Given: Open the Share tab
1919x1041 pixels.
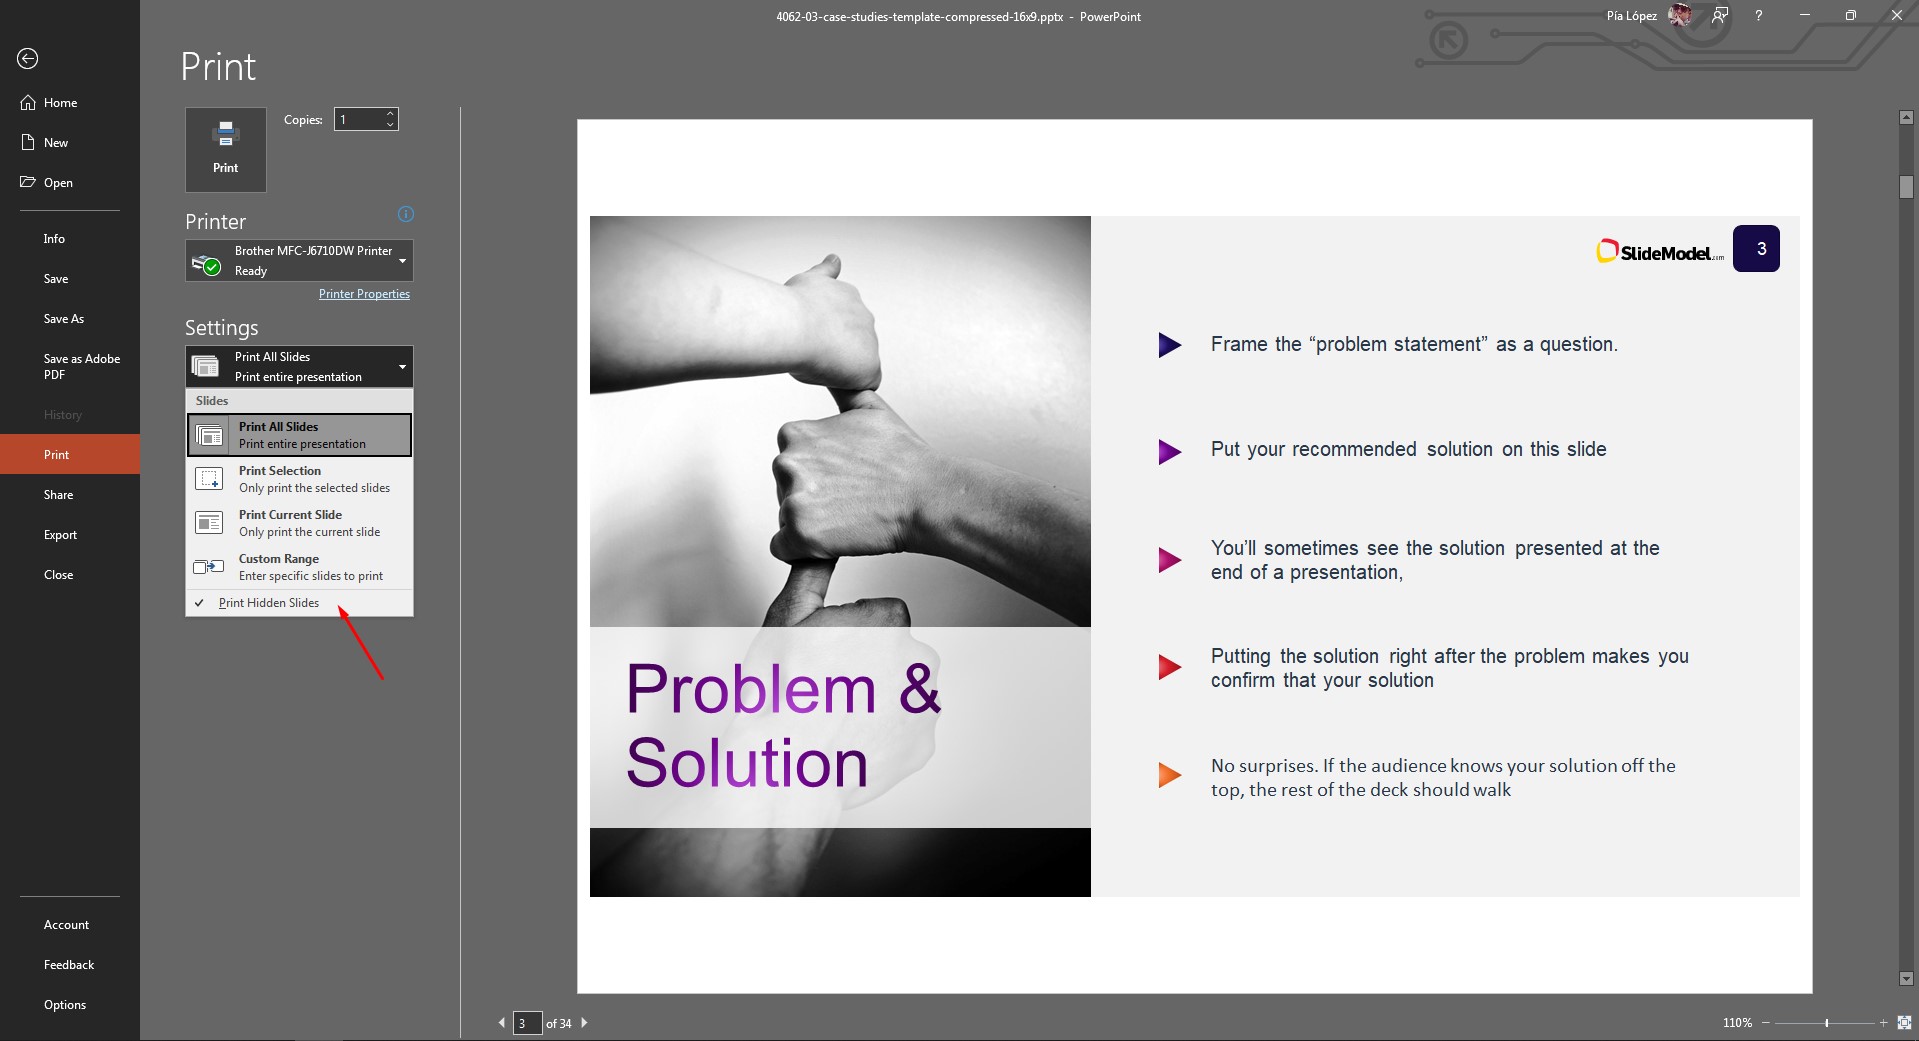Looking at the screenshot, I should [58, 494].
